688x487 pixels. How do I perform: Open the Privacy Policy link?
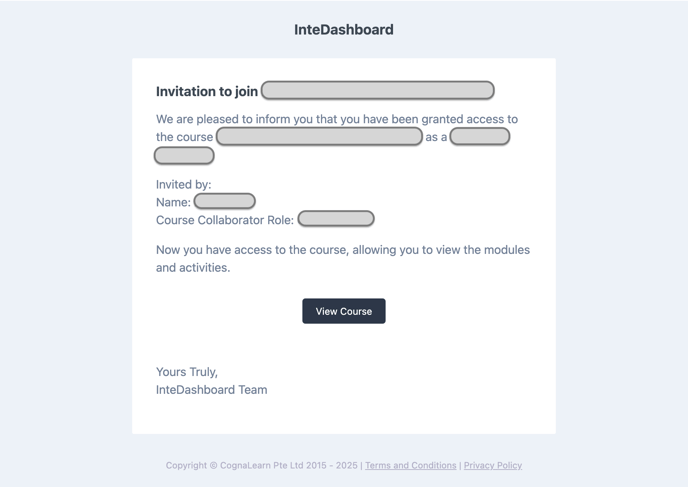[x=493, y=466]
